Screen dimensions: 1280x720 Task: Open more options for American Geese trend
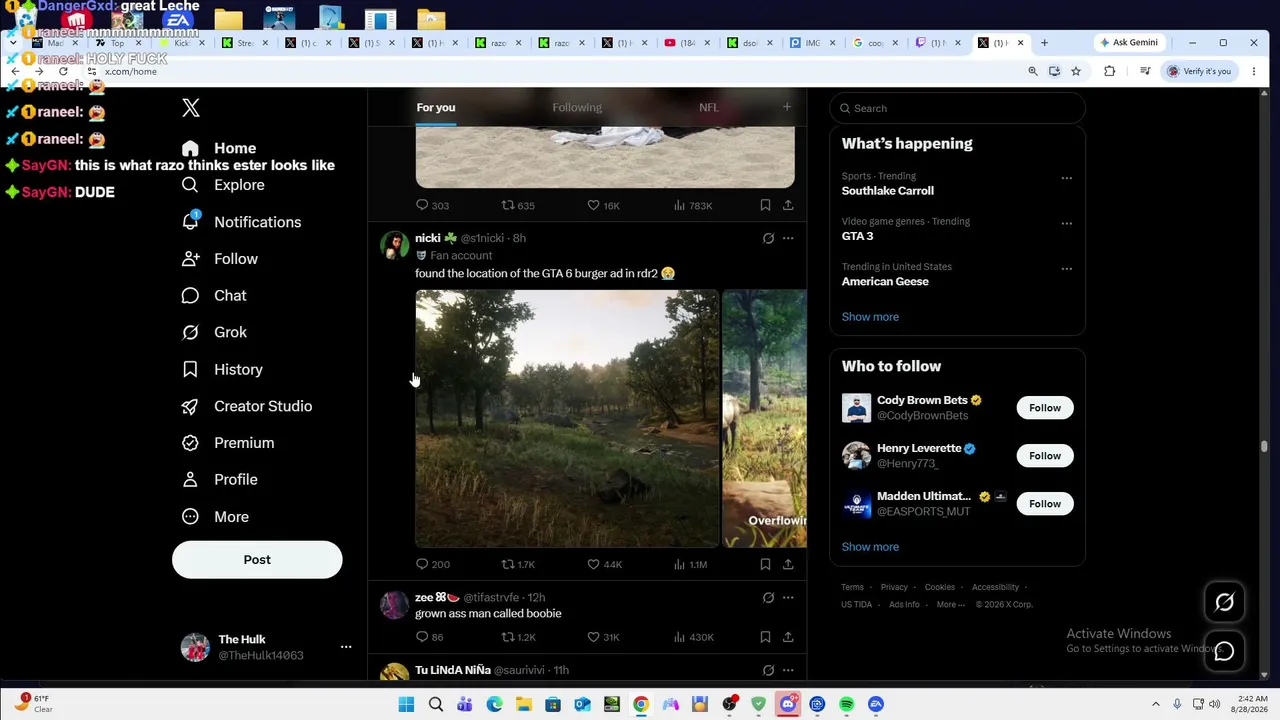[x=1066, y=268]
